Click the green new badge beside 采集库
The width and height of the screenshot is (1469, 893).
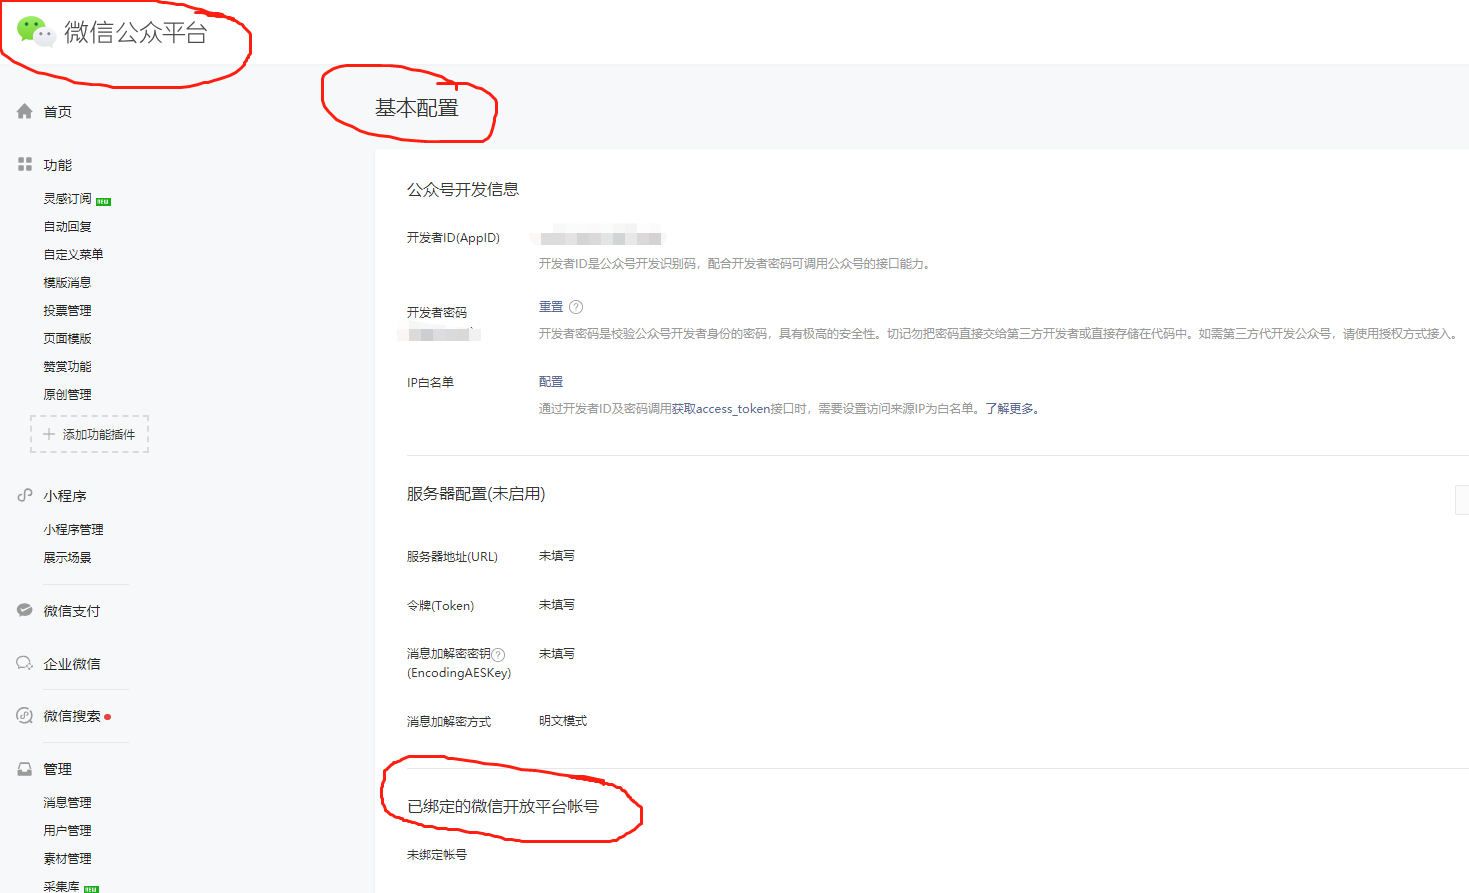(x=92, y=888)
